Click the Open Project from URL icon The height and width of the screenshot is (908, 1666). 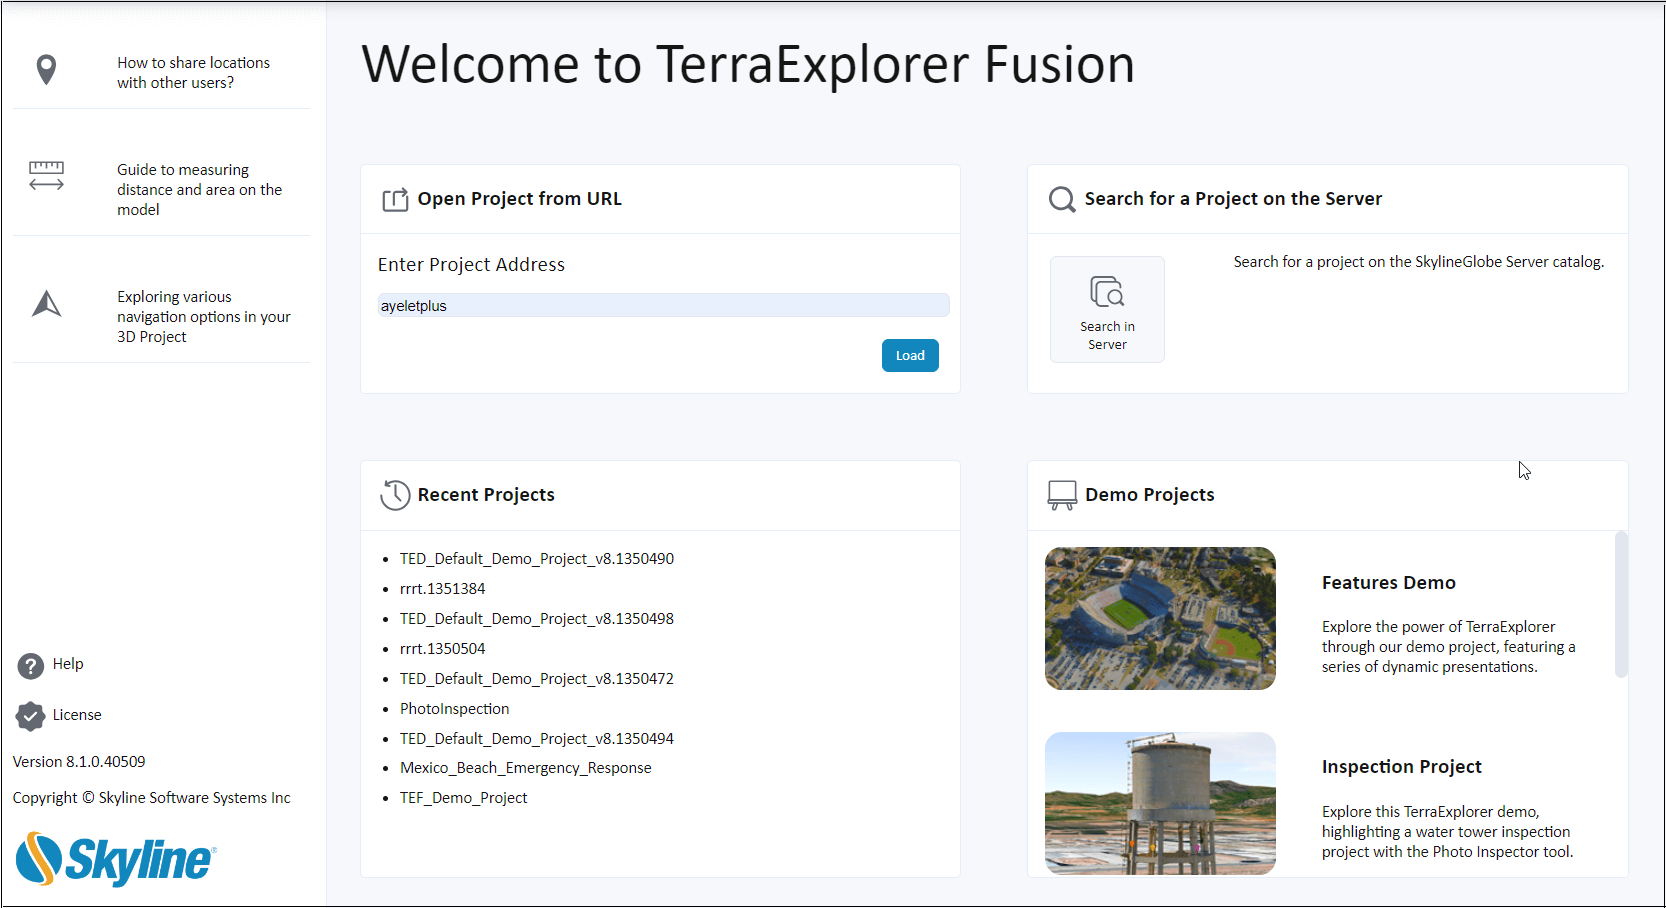pyautogui.click(x=395, y=200)
